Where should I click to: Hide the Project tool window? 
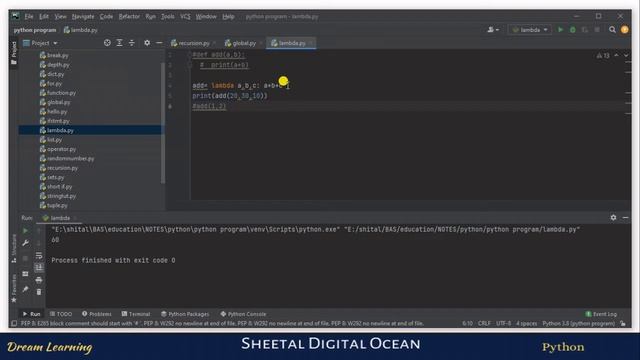click(159, 43)
